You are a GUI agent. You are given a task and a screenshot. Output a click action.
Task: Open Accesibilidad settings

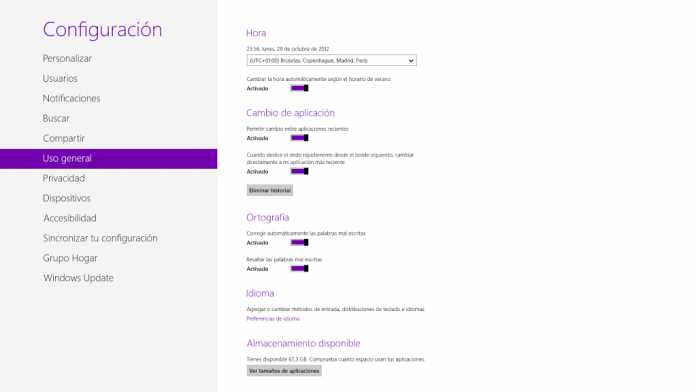tap(70, 218)
